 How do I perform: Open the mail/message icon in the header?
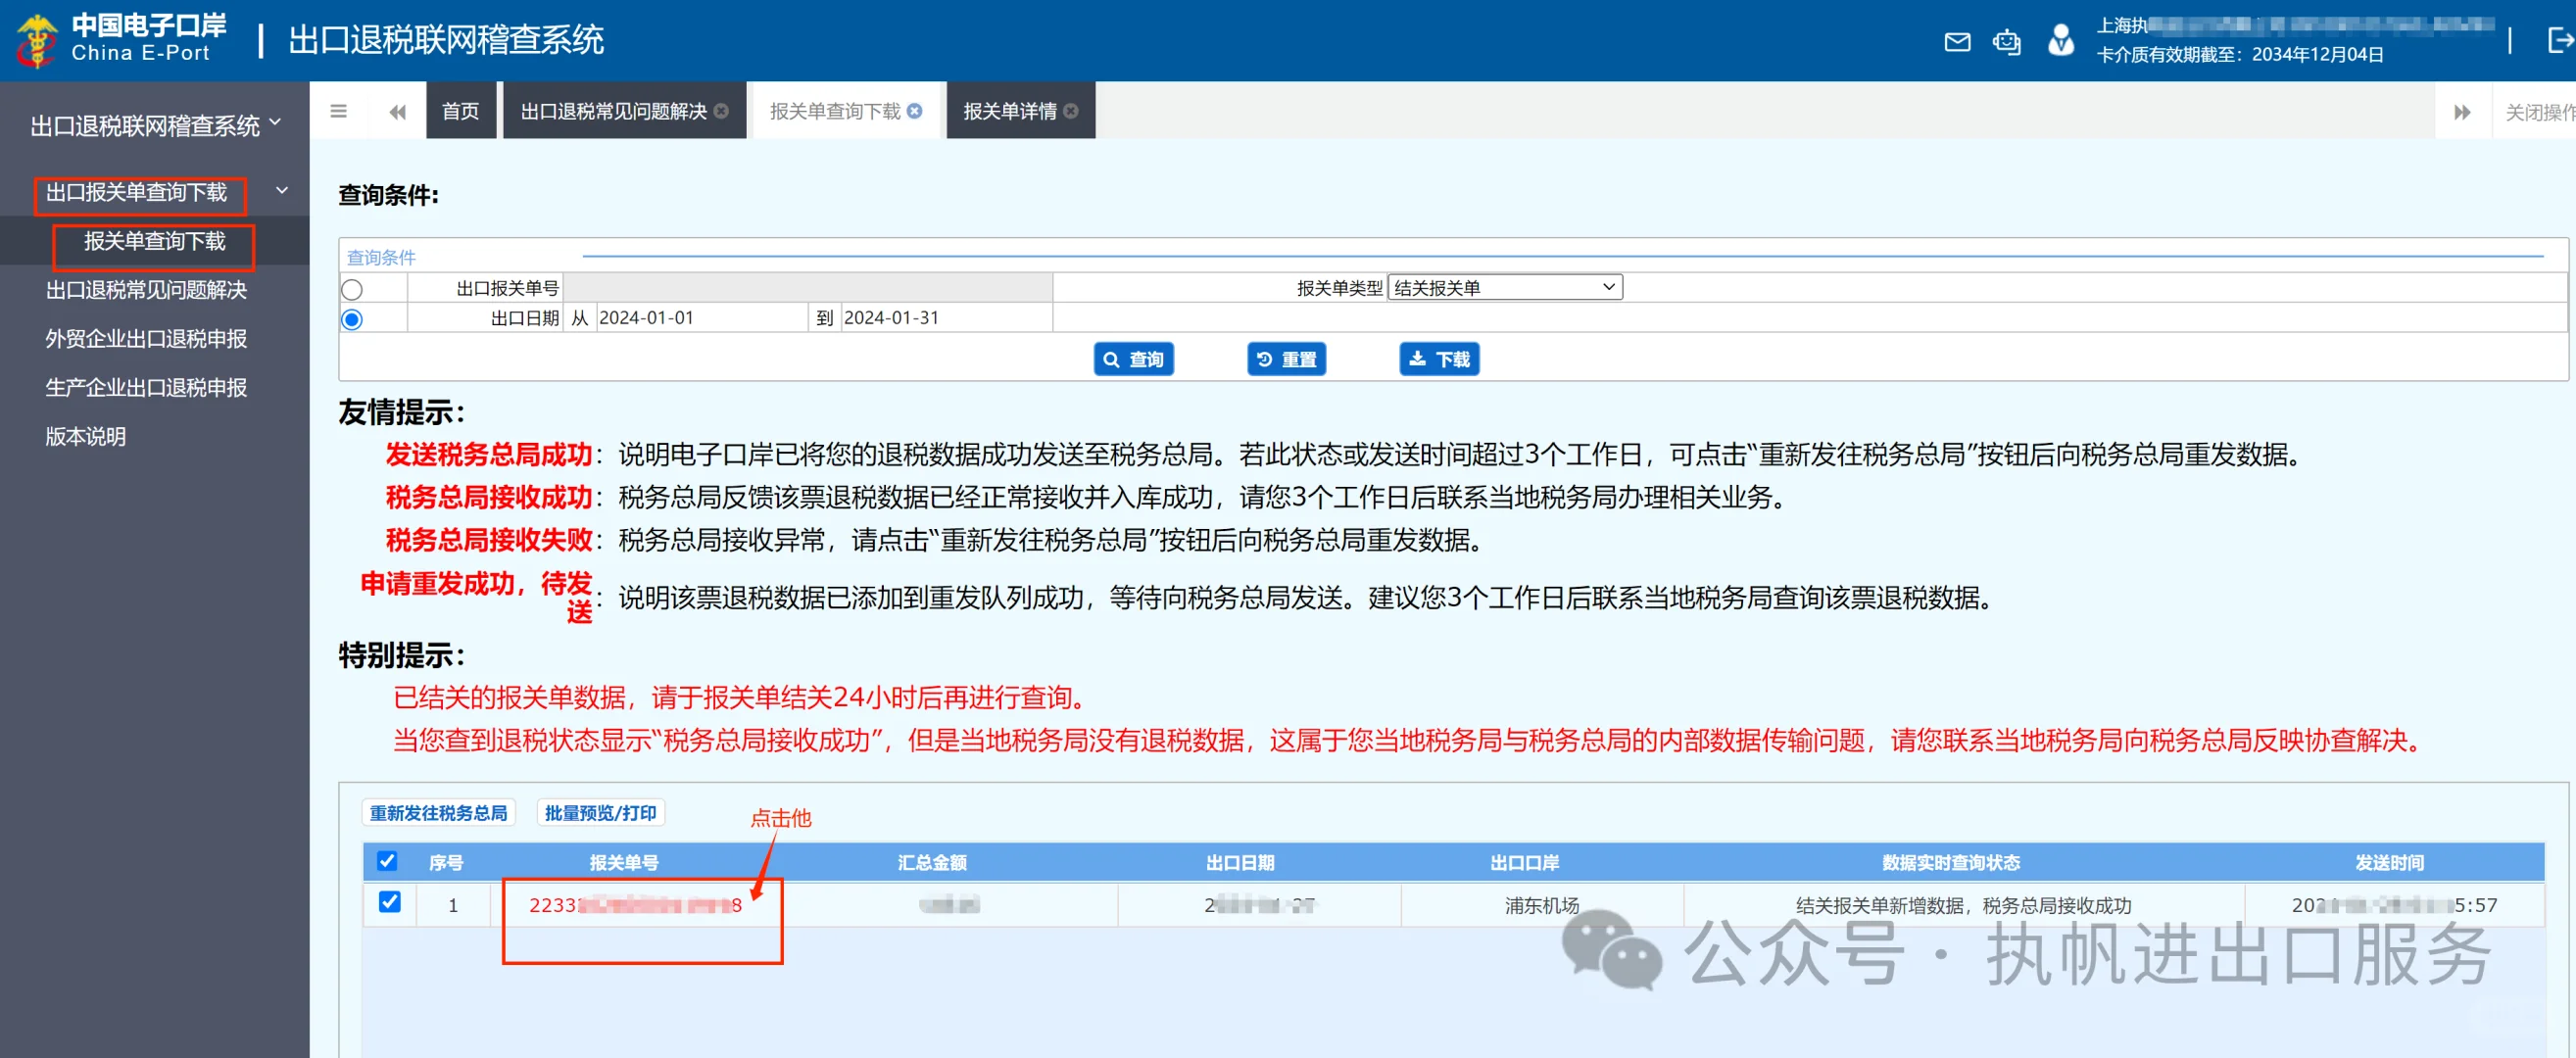tap(1956, 41)
